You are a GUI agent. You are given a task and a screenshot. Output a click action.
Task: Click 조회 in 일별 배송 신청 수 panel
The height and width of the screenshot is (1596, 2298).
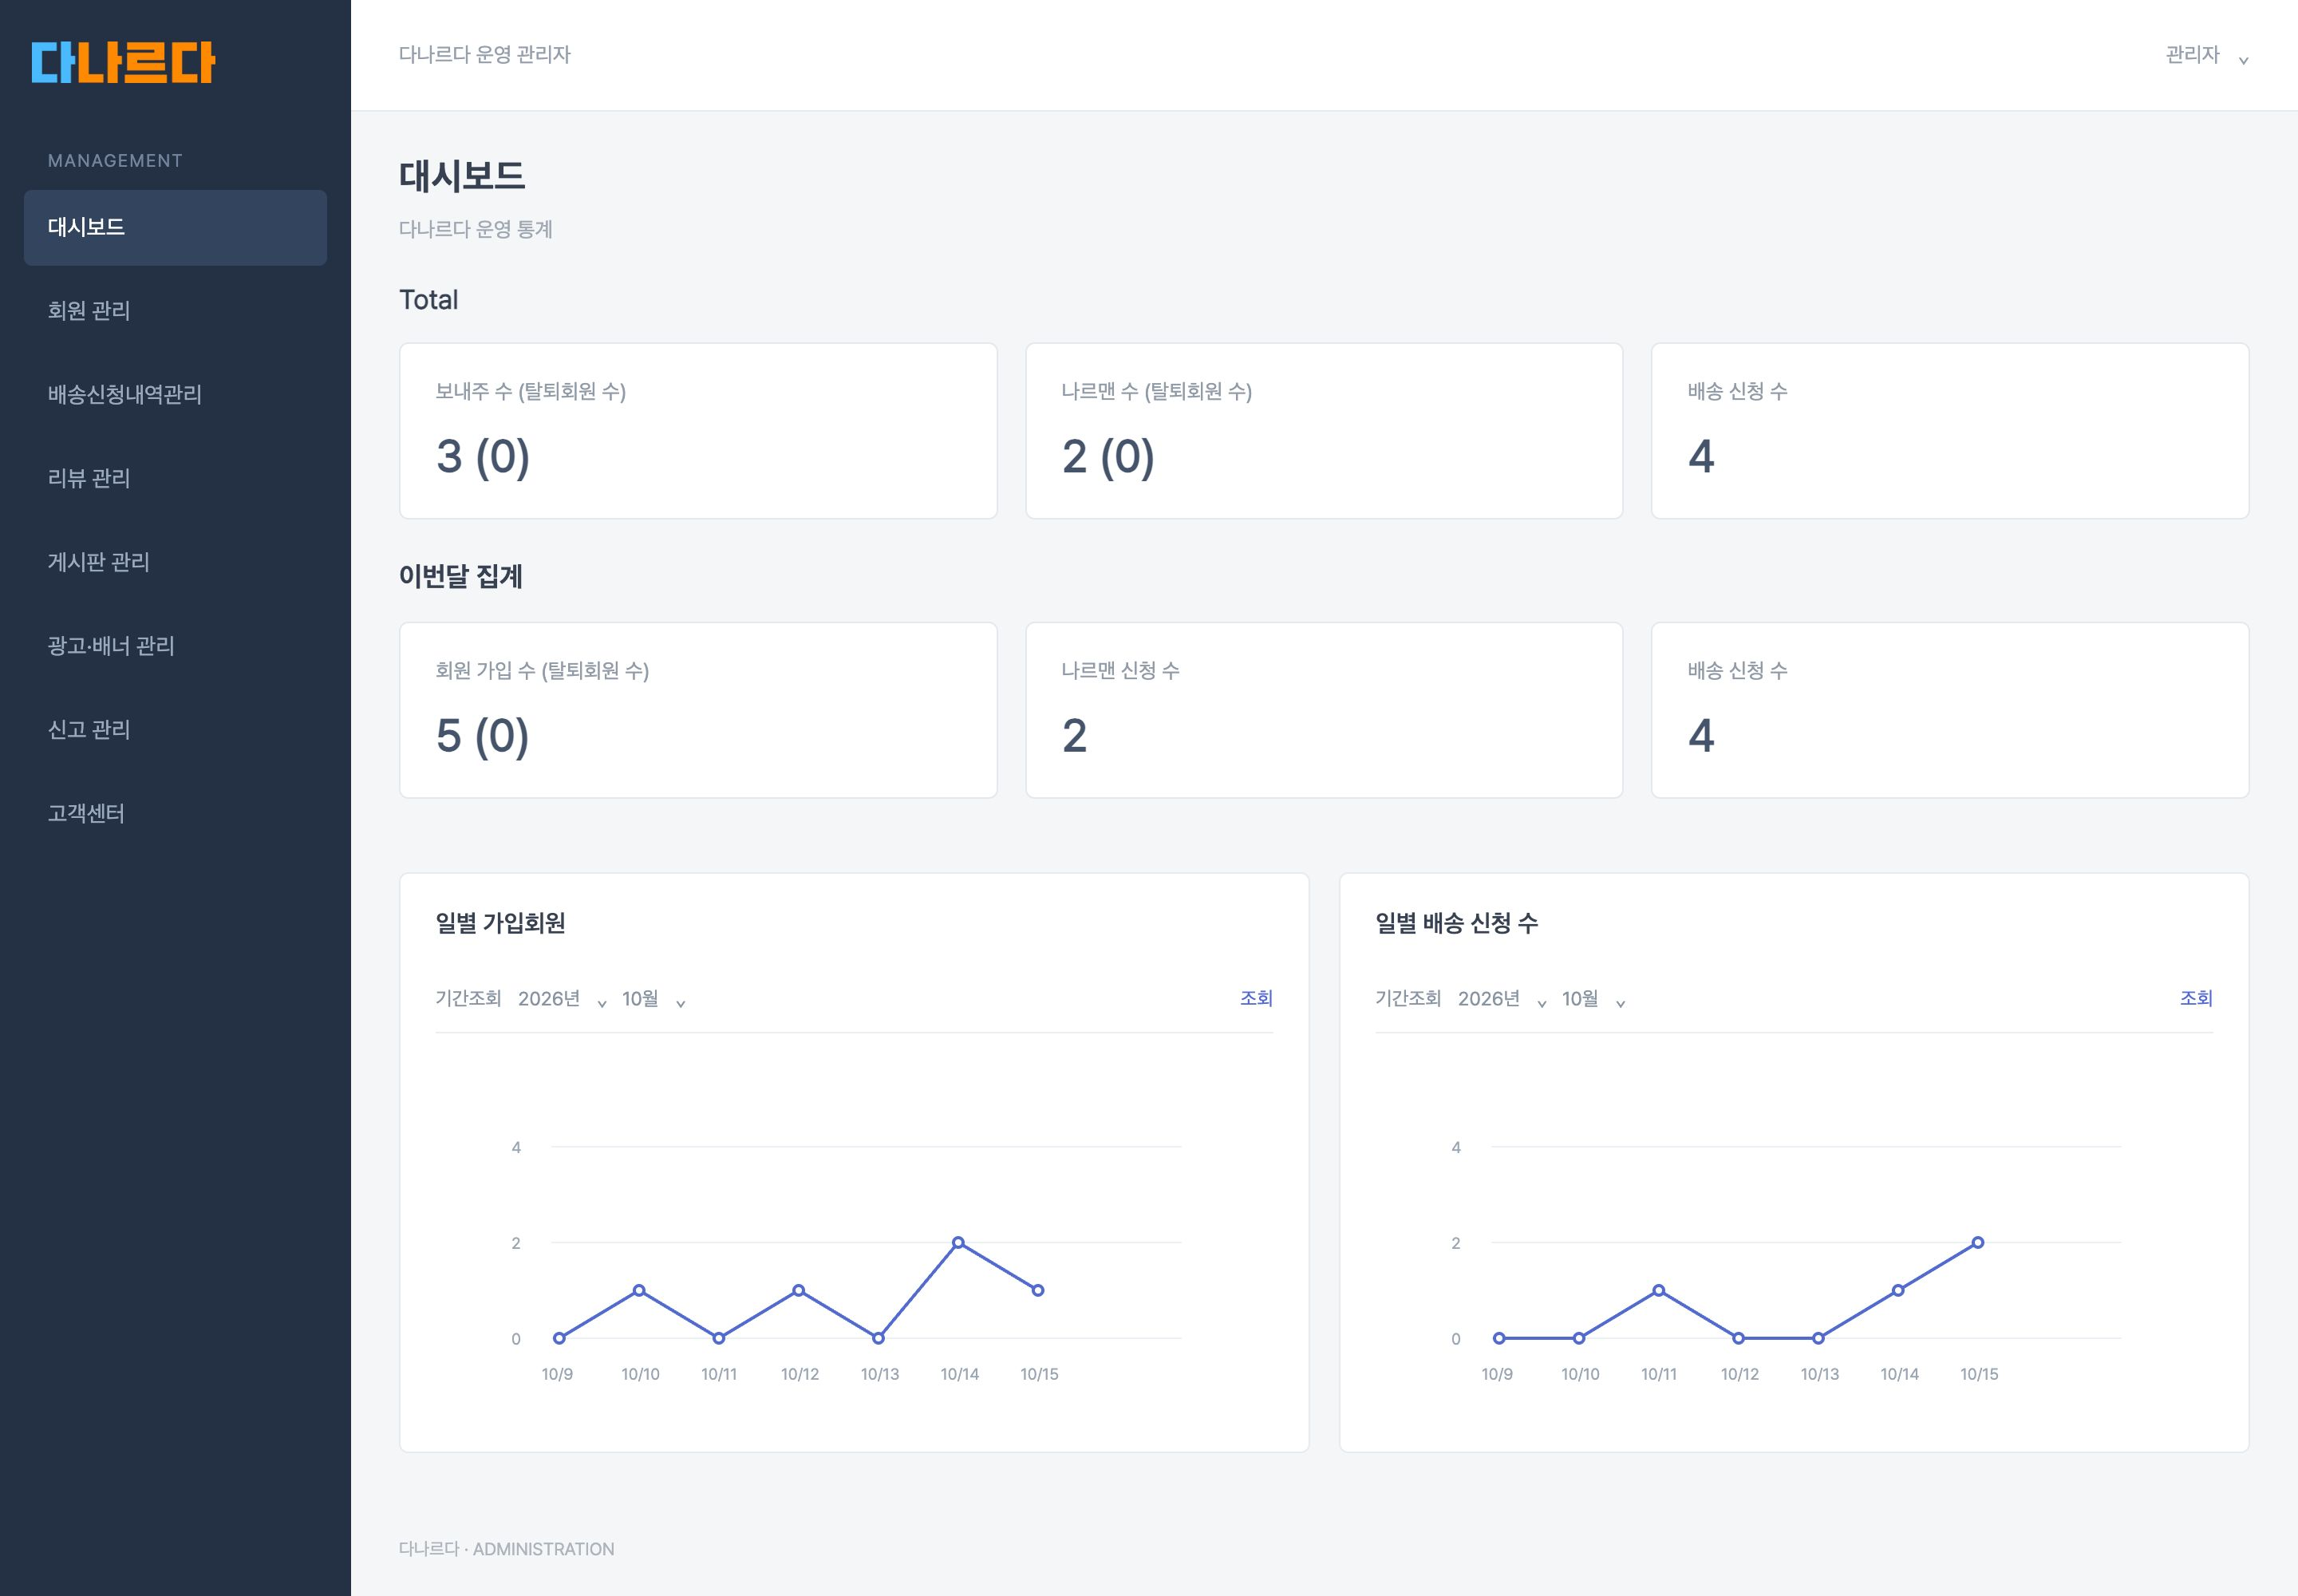2196,998
